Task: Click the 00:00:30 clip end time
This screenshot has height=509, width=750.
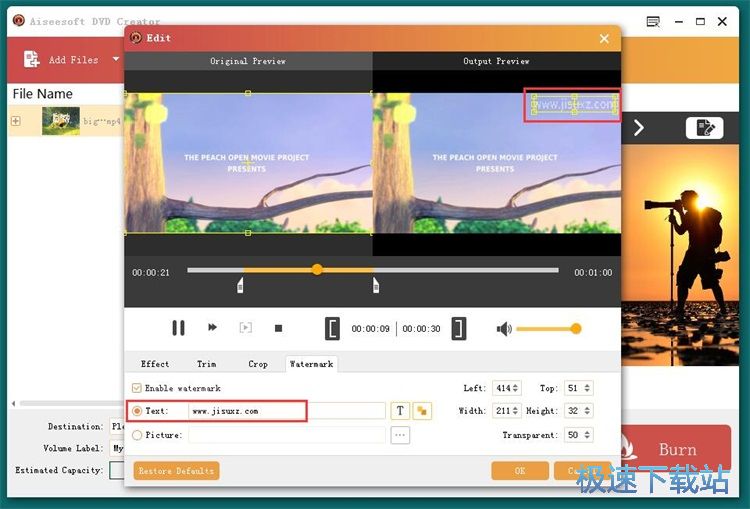Action: [x=421, y=329]
